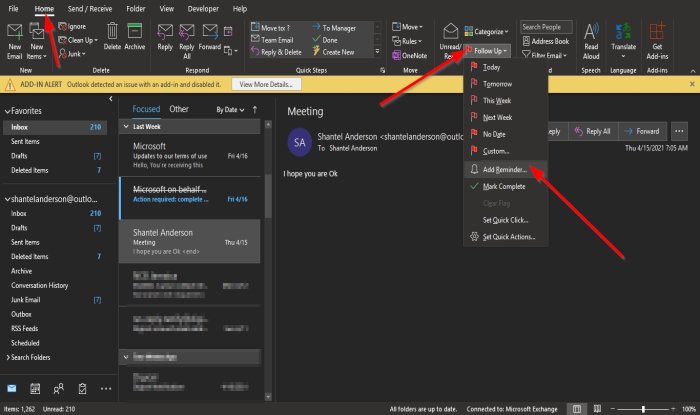Flag the message for Today
This screenshot has height=415, width=700.
tap(506, 67)
